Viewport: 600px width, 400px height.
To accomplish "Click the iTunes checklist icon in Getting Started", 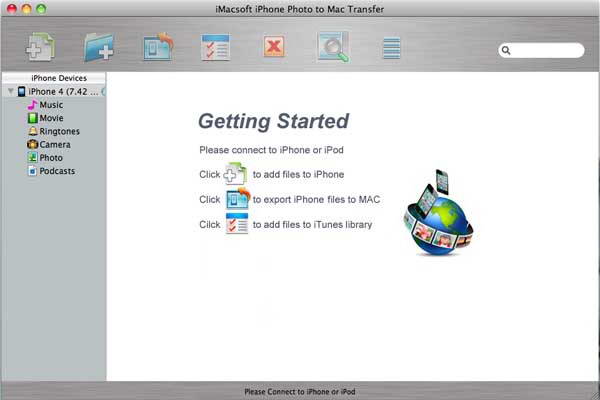I will (237, 223).
